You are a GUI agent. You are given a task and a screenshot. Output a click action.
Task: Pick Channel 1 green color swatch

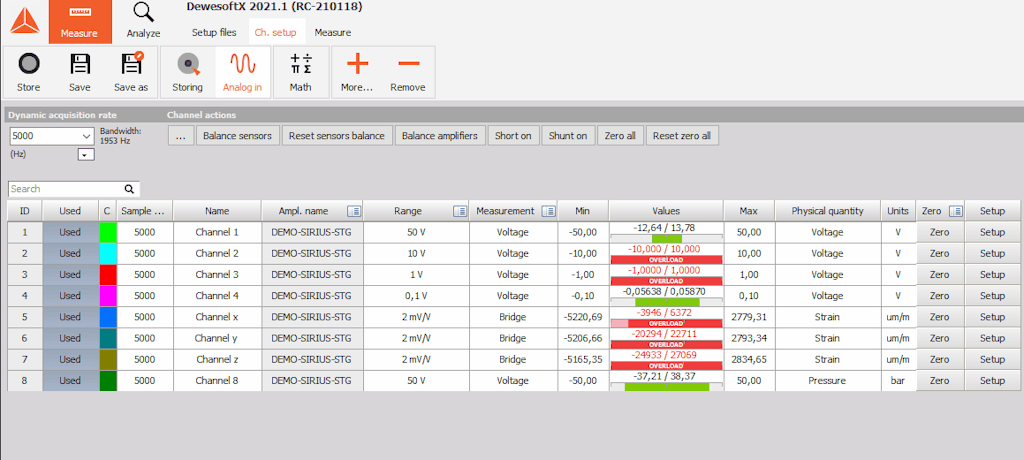[x=108, y=232]
